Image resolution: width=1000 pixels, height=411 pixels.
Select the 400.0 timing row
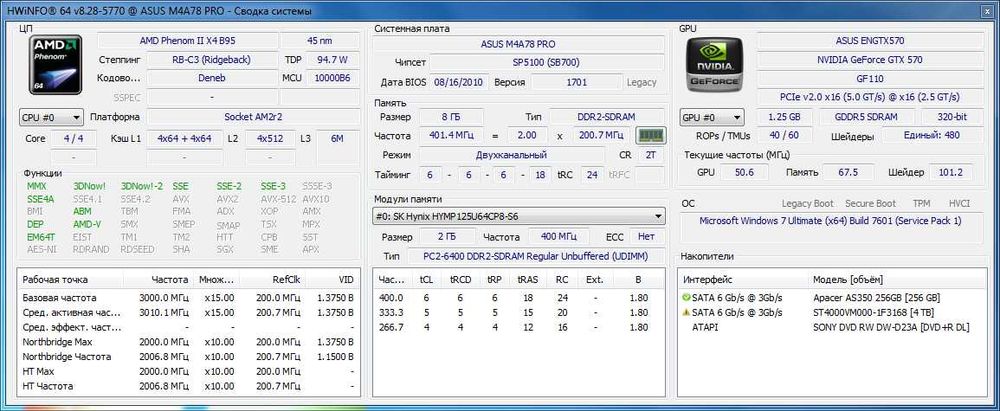pyautogui.click(x=518, y=298)
